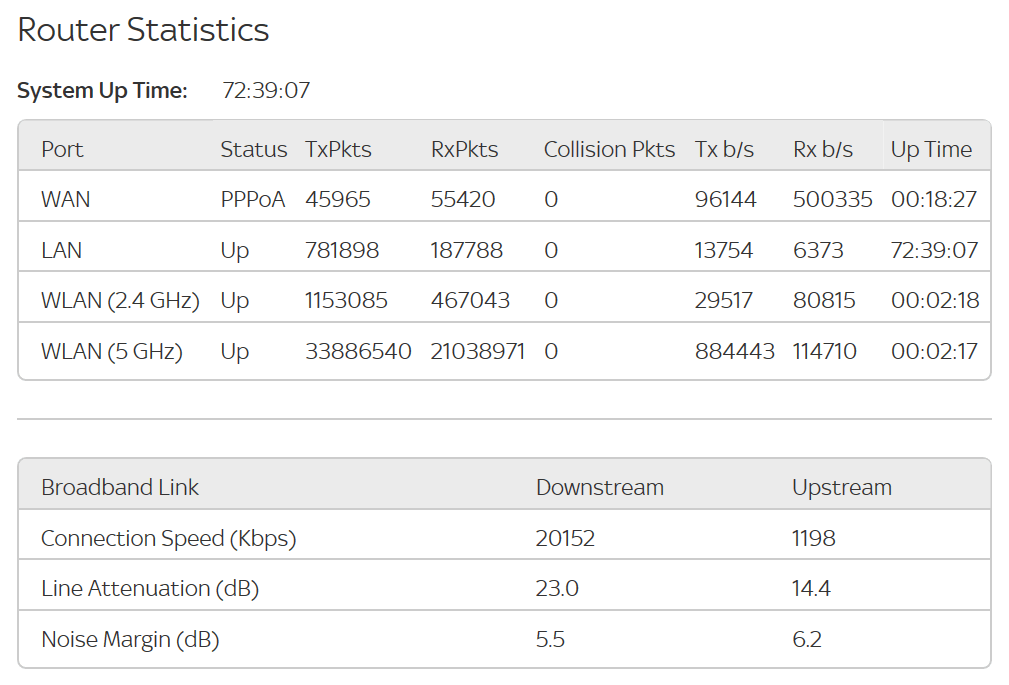
Task: Select the System Up Time value 72:39:07
Action: [266, 90]
